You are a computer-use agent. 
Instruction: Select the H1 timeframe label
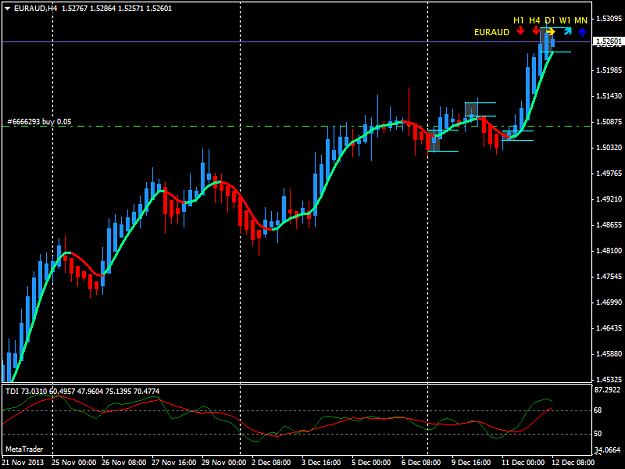click(519, 20)
